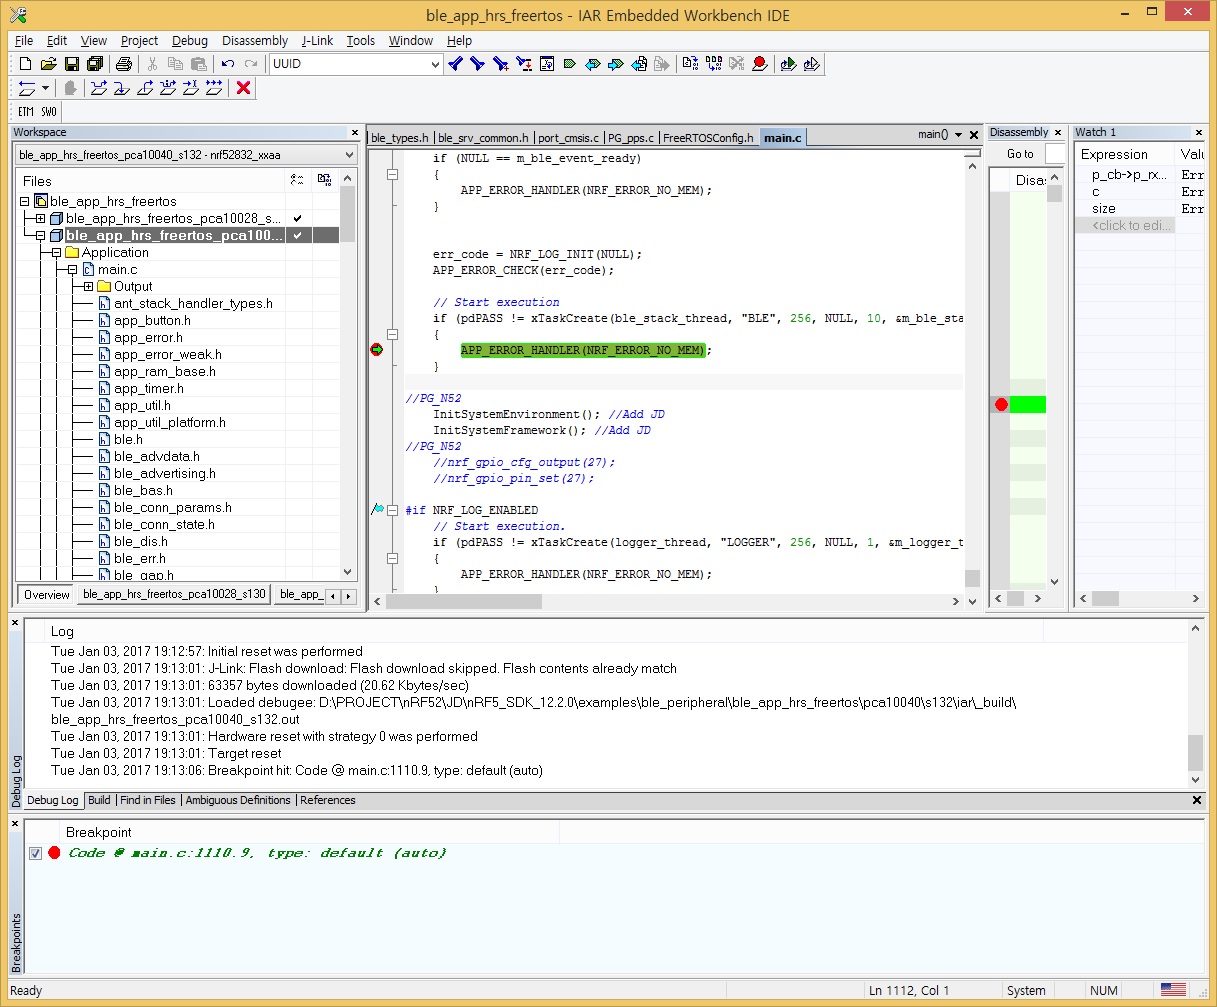
Task: Click the Debug Log vertical scrollbar
Action: [1195, 704]
